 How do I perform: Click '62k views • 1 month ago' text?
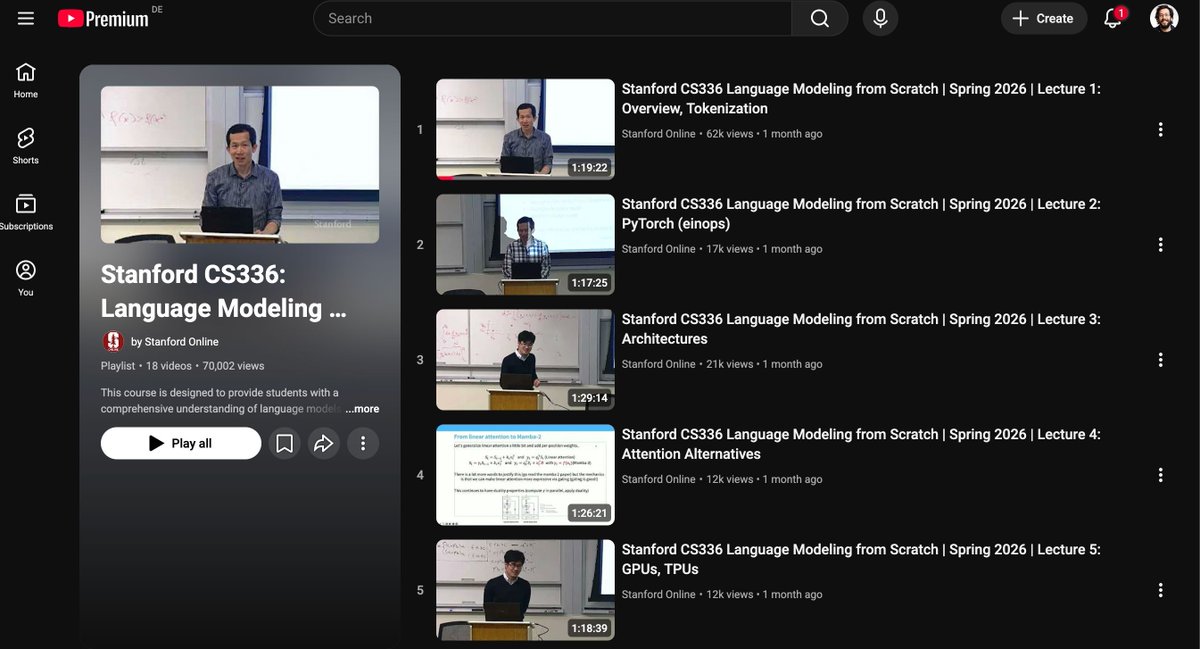765,134
